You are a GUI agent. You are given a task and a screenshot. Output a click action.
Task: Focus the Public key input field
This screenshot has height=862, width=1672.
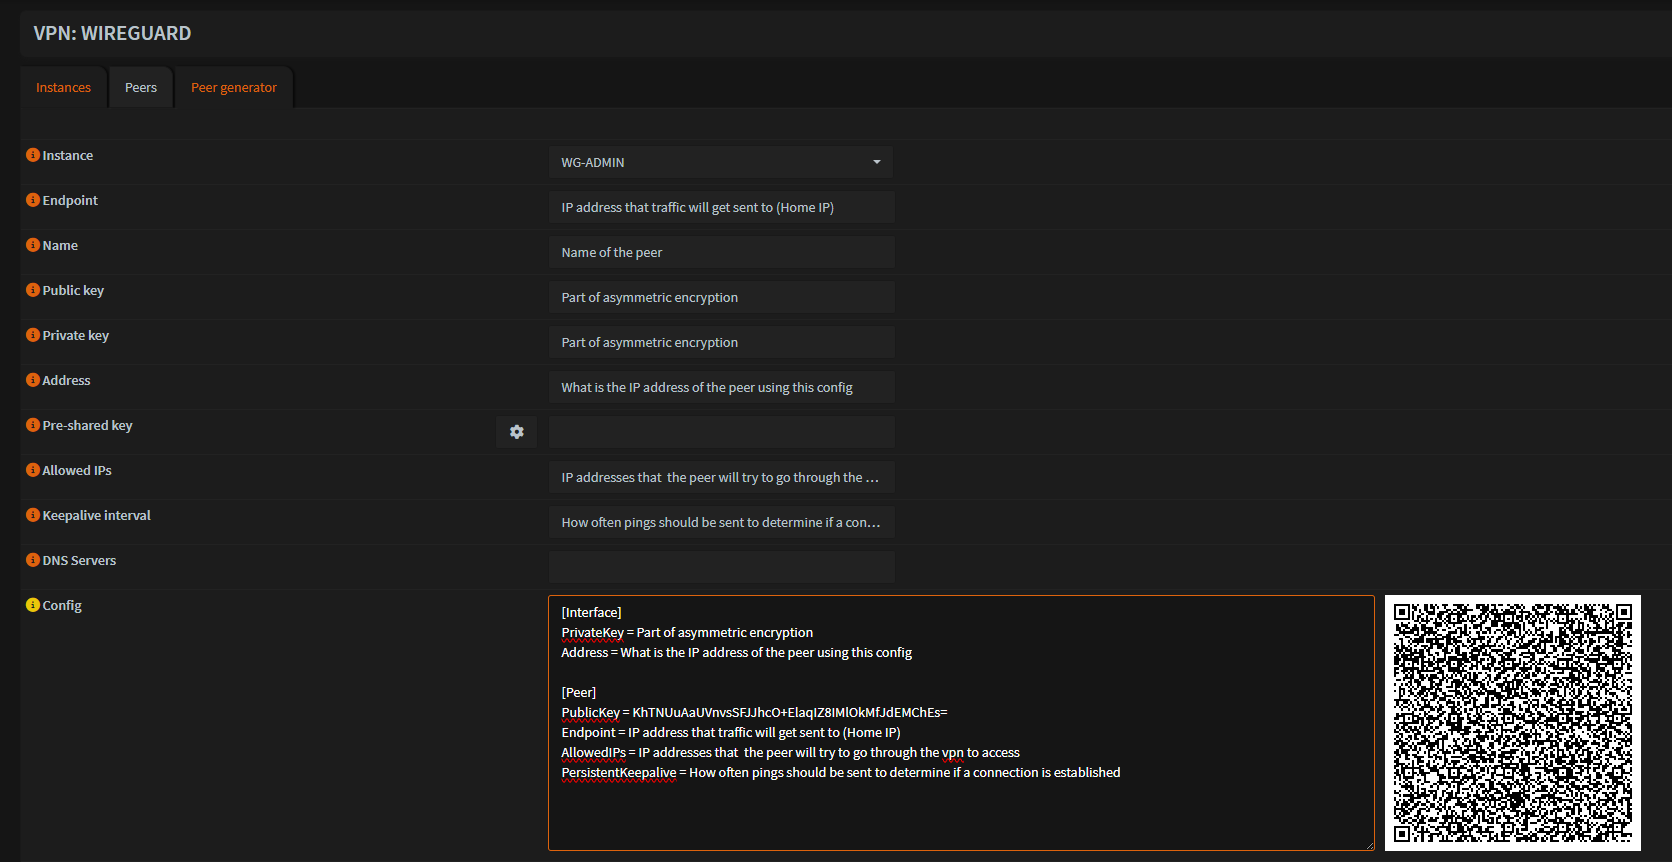[722, 297]
